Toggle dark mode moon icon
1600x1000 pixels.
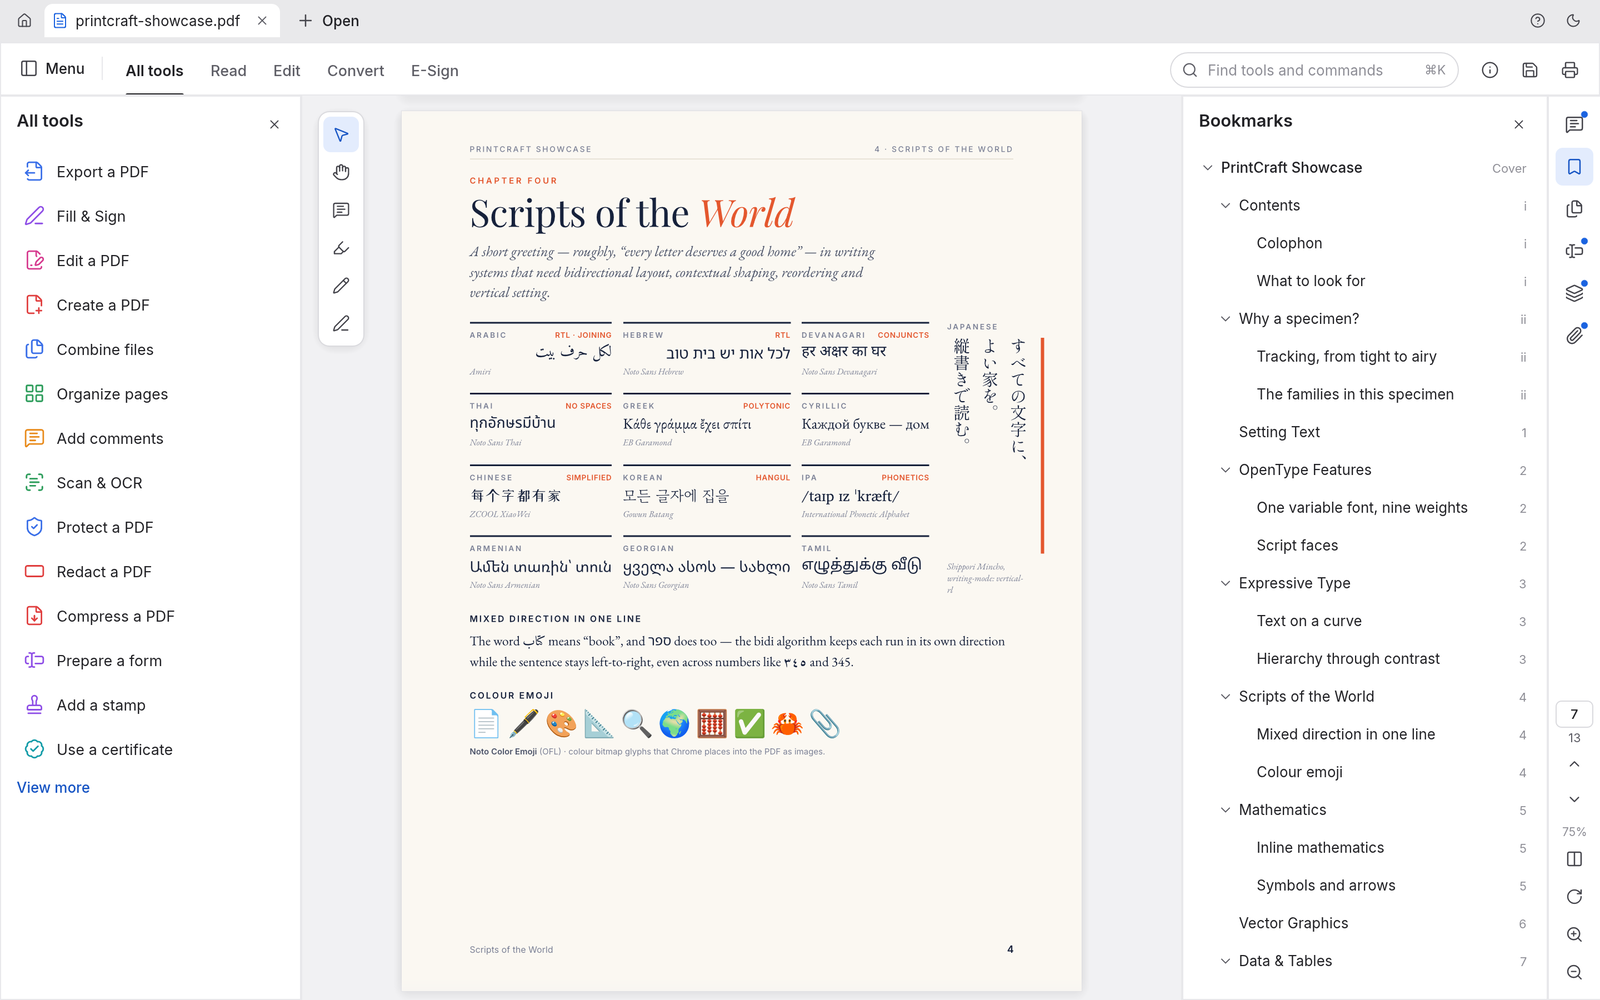(1573, 21)
